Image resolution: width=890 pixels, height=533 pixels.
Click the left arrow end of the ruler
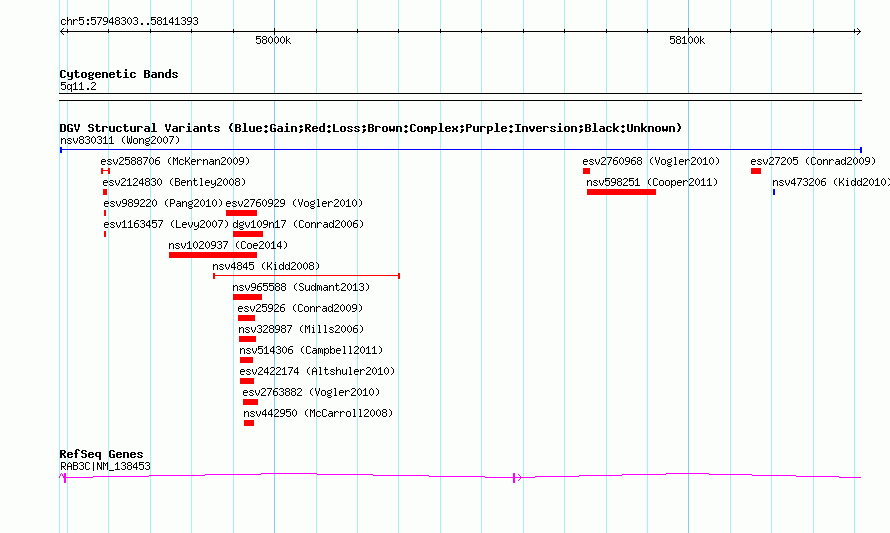pyautogui.click(x=63, y=32)
